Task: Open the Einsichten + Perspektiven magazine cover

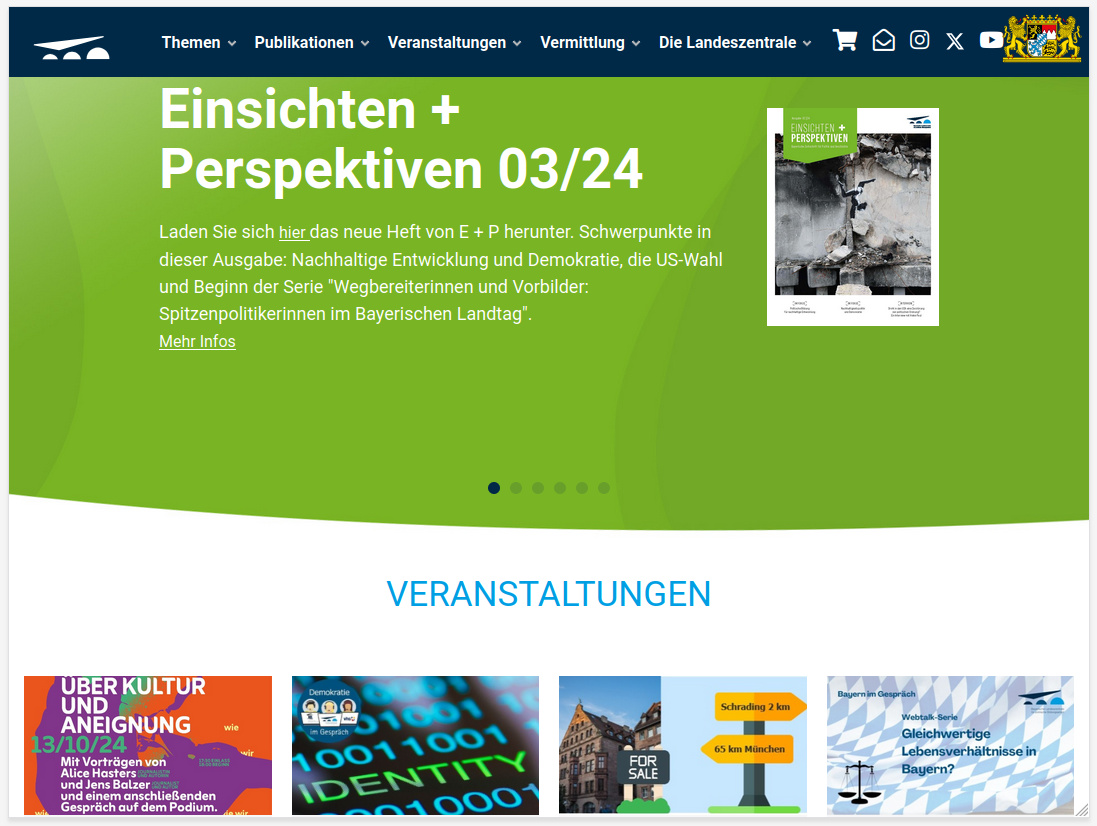Action: tap(852, 217)
